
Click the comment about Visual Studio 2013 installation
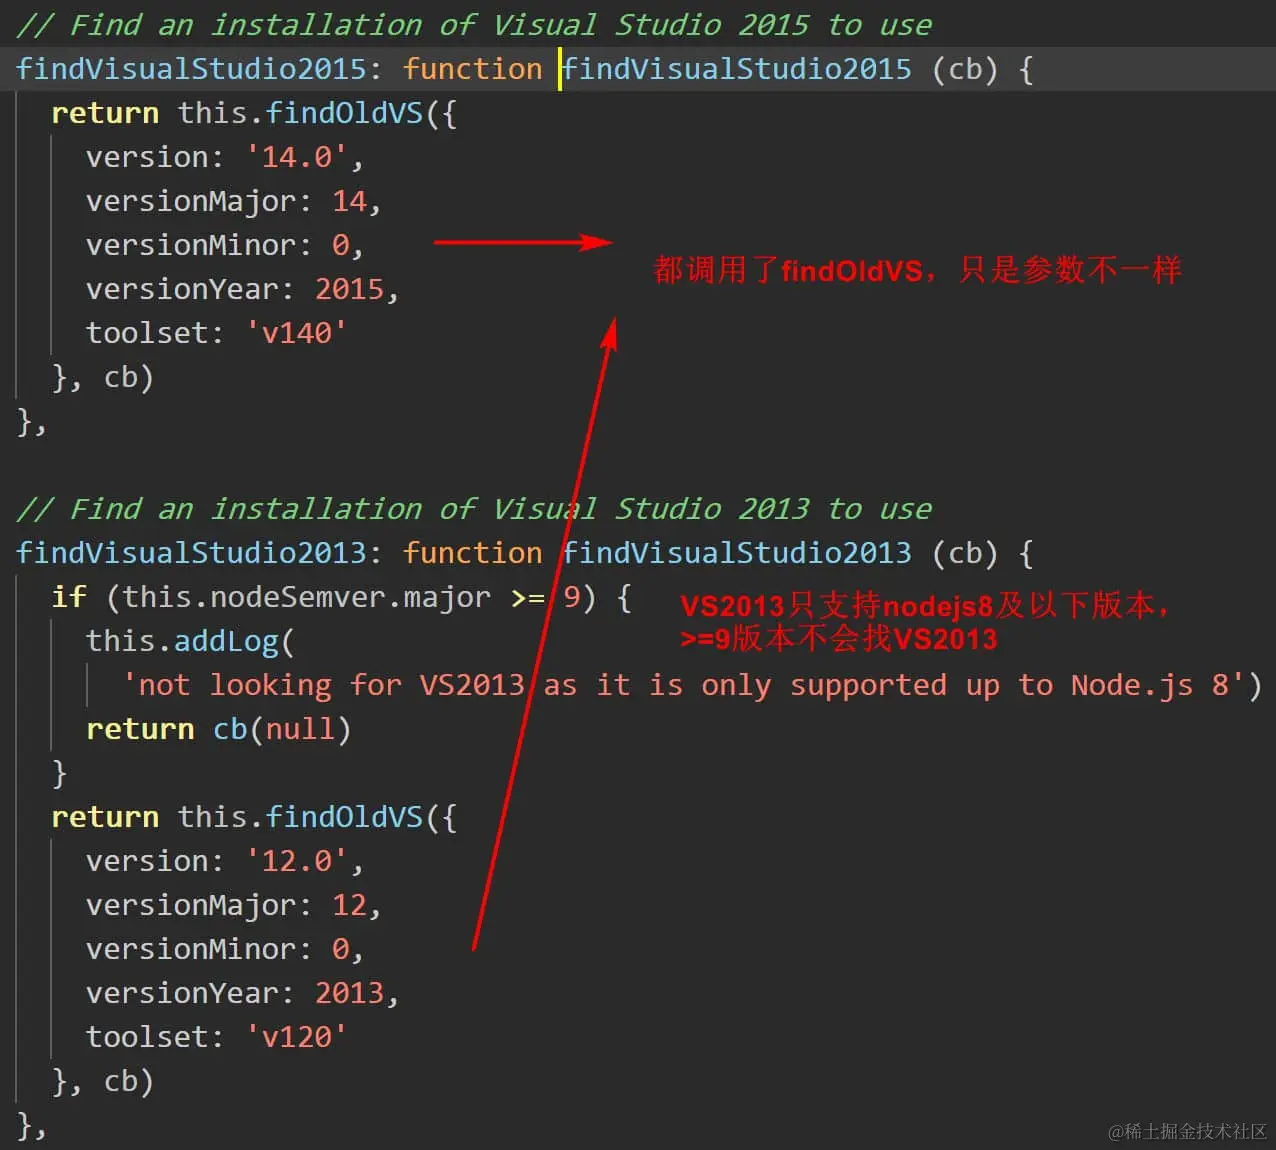tap(474, 508)
